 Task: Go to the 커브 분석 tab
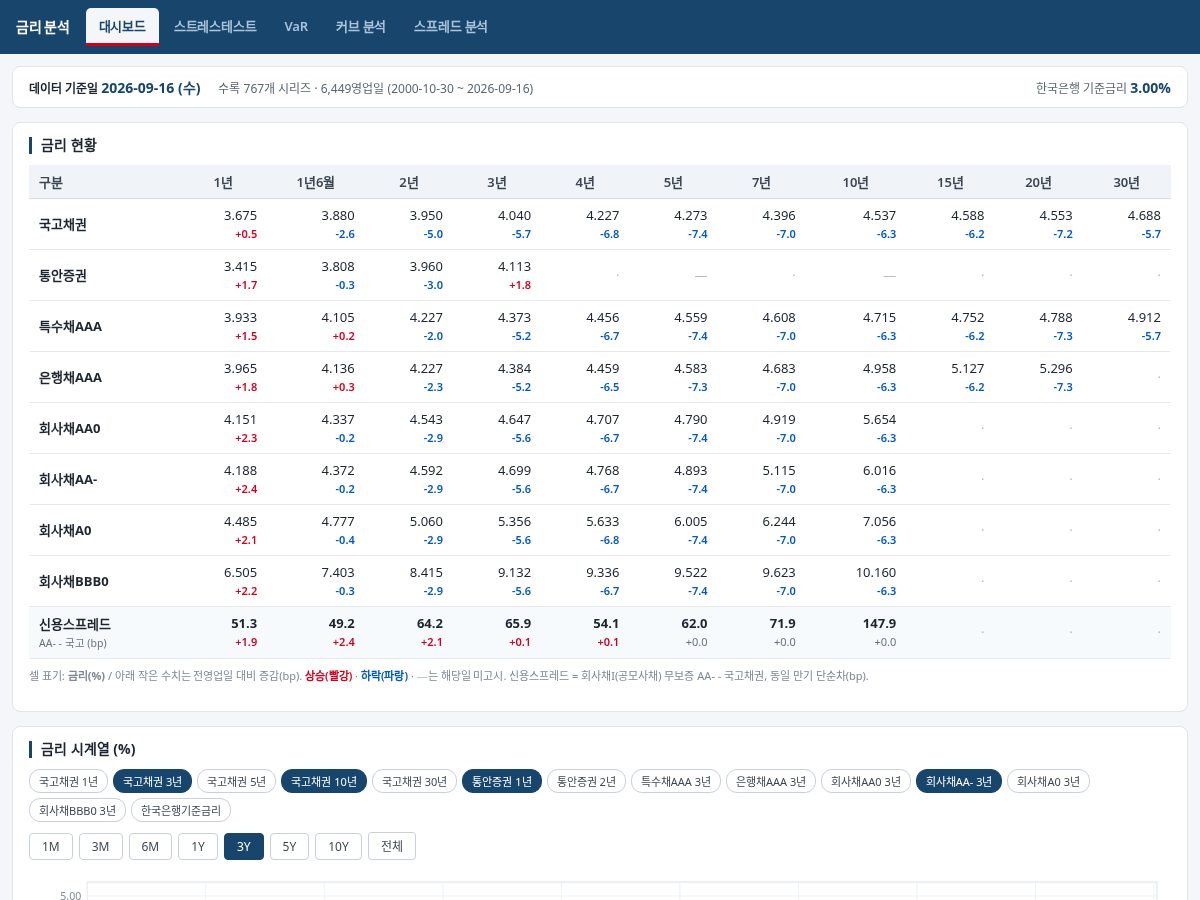361,26
